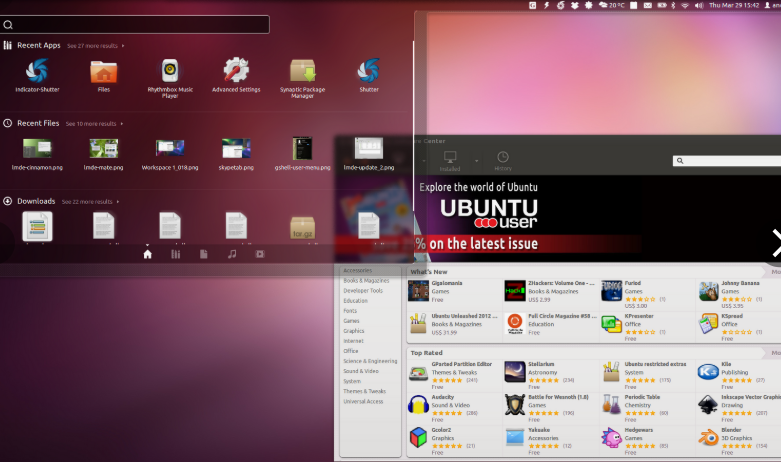Open dropdown arrow next to Installed
Viewport: 781px width, 462px height.
pos(476,161)
